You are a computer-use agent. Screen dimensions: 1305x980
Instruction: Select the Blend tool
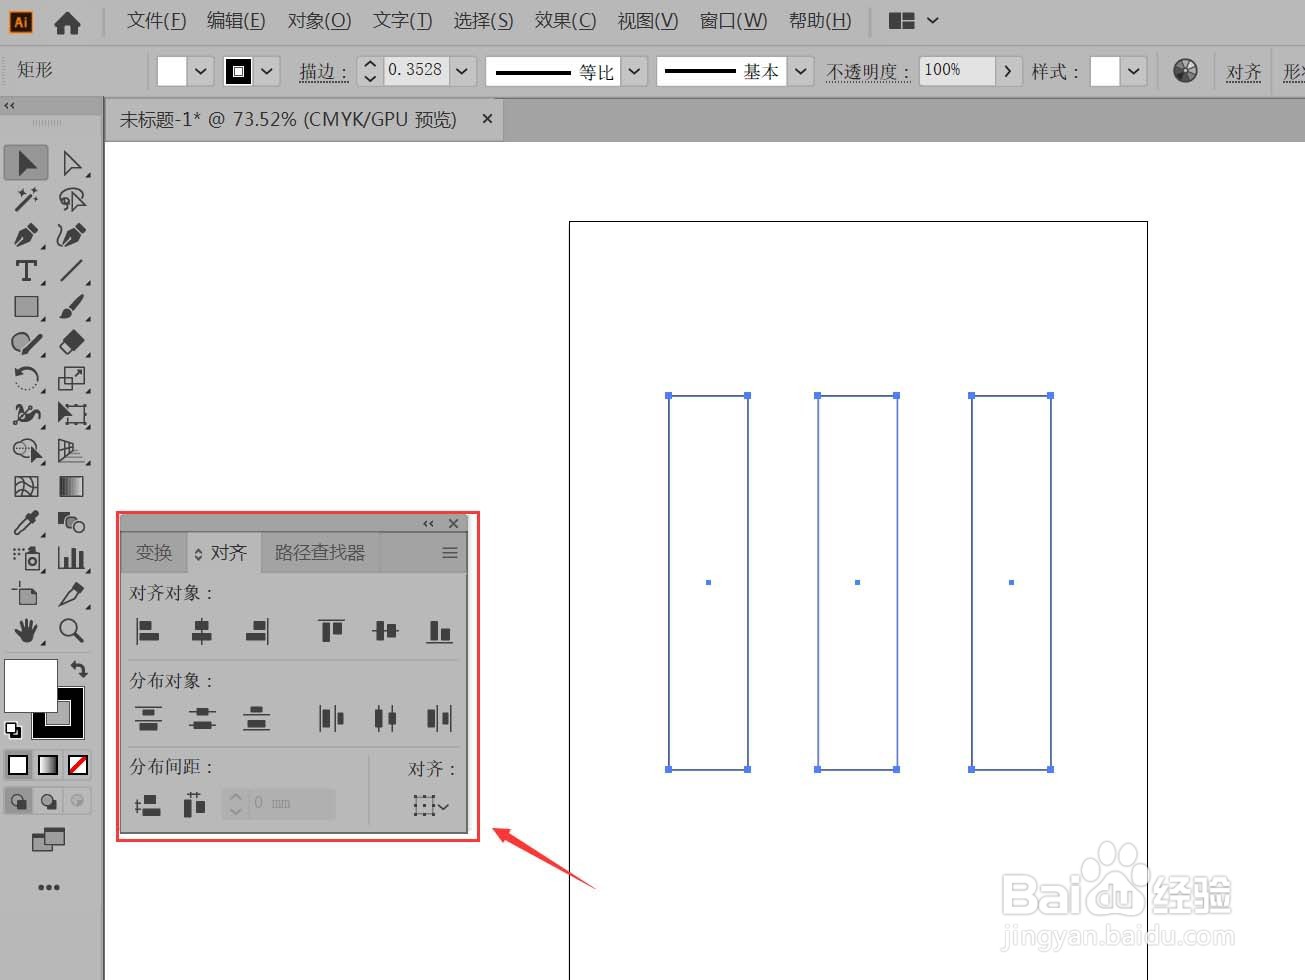pos(71,522)
